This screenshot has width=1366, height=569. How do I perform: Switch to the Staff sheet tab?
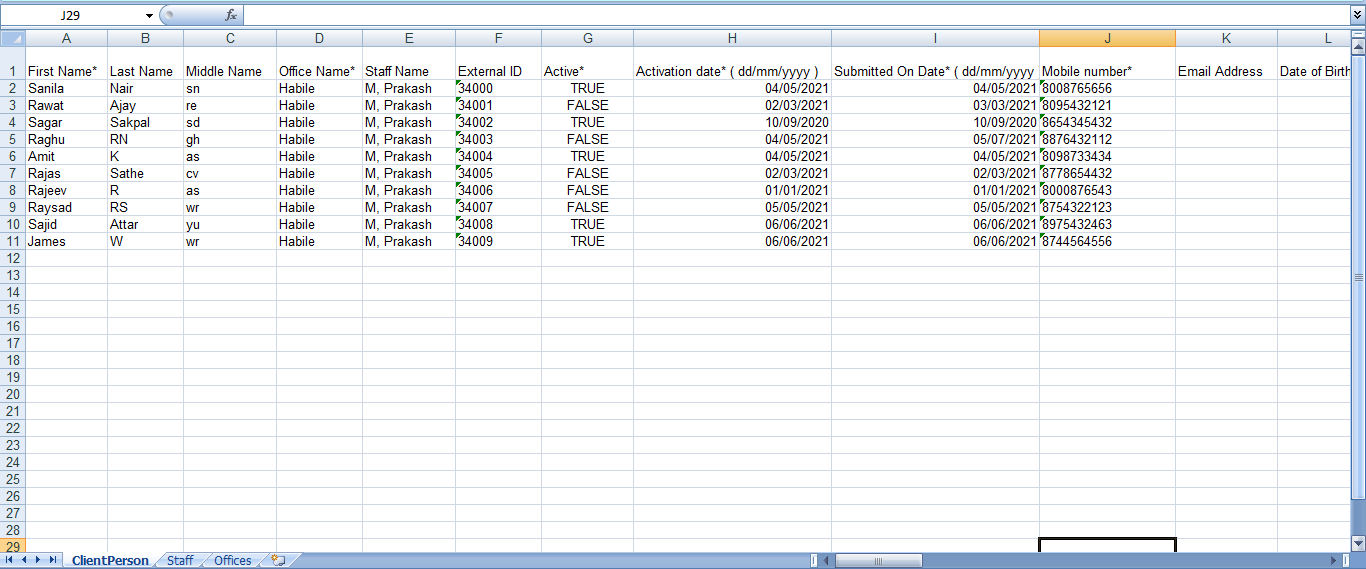tap(180, 561)
